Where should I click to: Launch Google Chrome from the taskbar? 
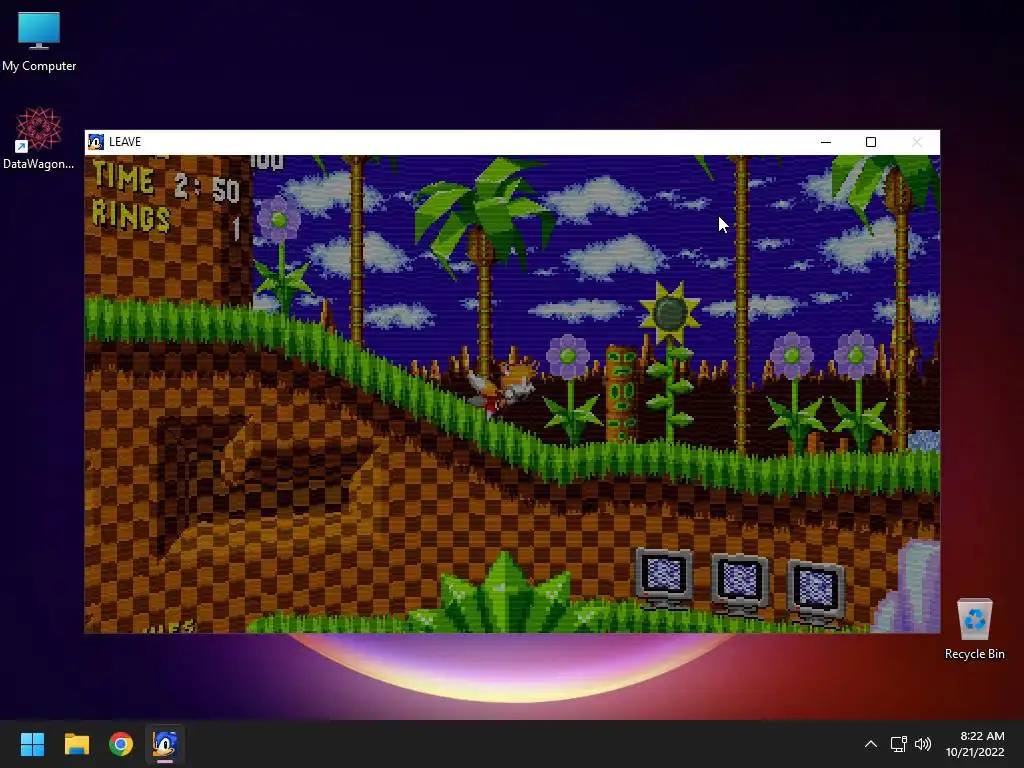pyautogui.click(x=121, y=744)
